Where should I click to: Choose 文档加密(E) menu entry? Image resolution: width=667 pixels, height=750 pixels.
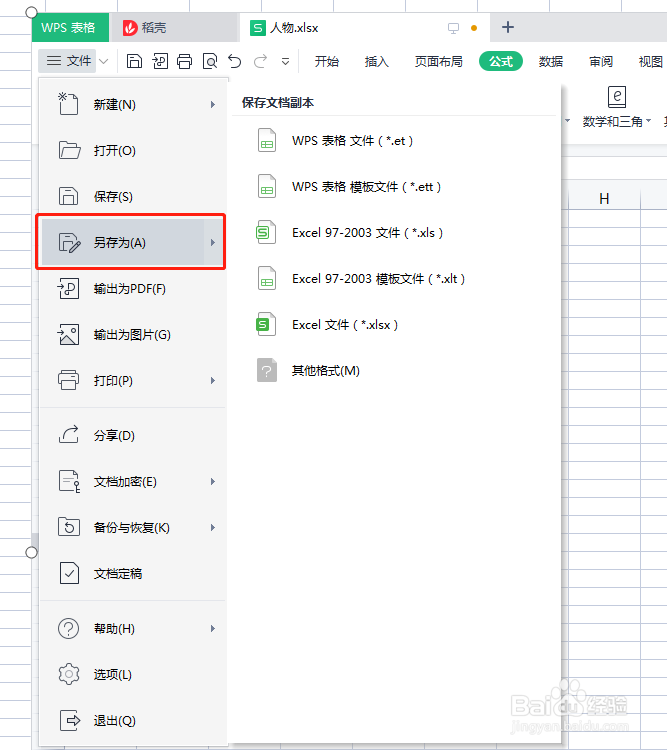pos(131,481)
